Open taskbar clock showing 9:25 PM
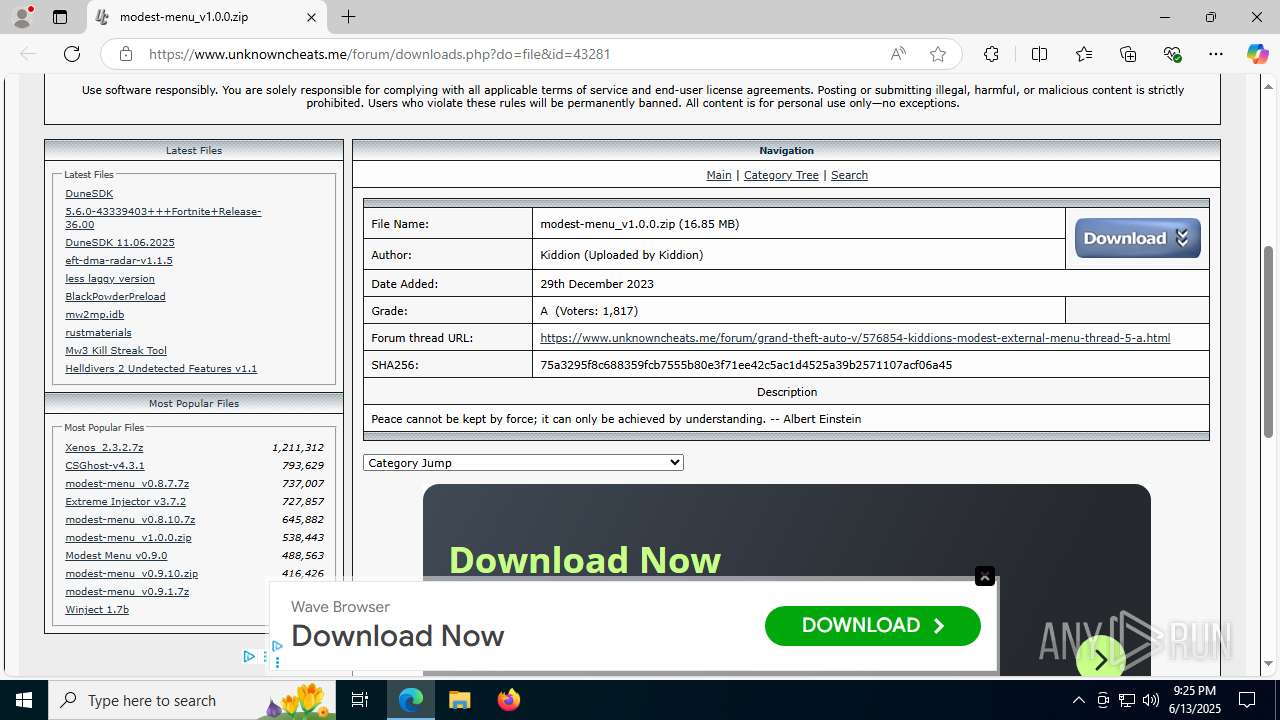This screenshot has height=720, width=1280. [x=1194, y=700]
